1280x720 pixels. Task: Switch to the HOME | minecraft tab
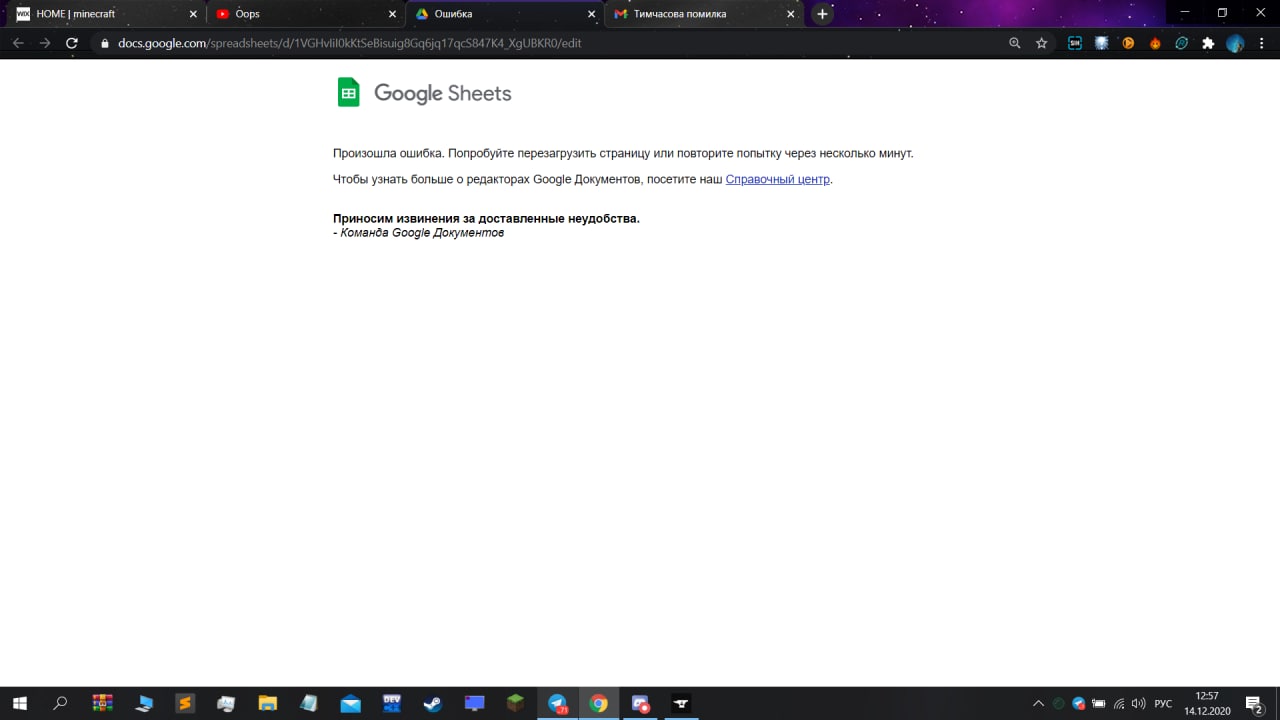[x=108, y=14]
